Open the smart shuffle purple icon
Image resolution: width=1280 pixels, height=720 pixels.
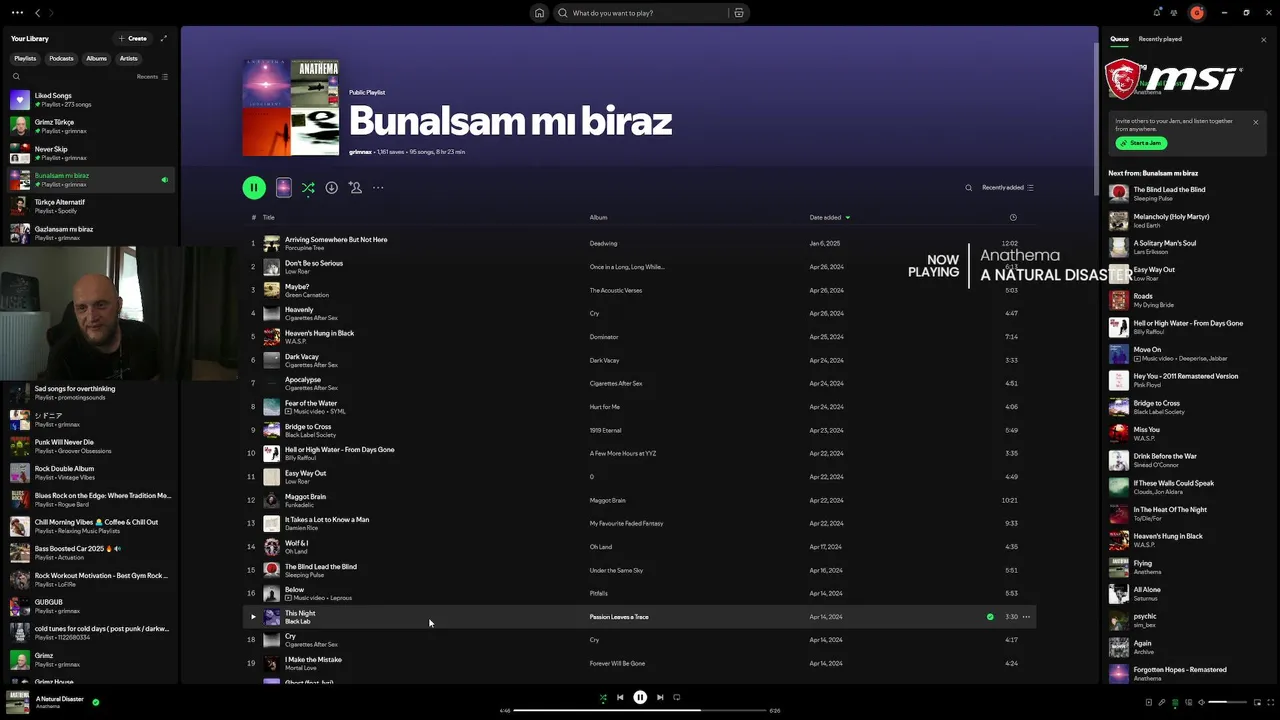(284, 187)
